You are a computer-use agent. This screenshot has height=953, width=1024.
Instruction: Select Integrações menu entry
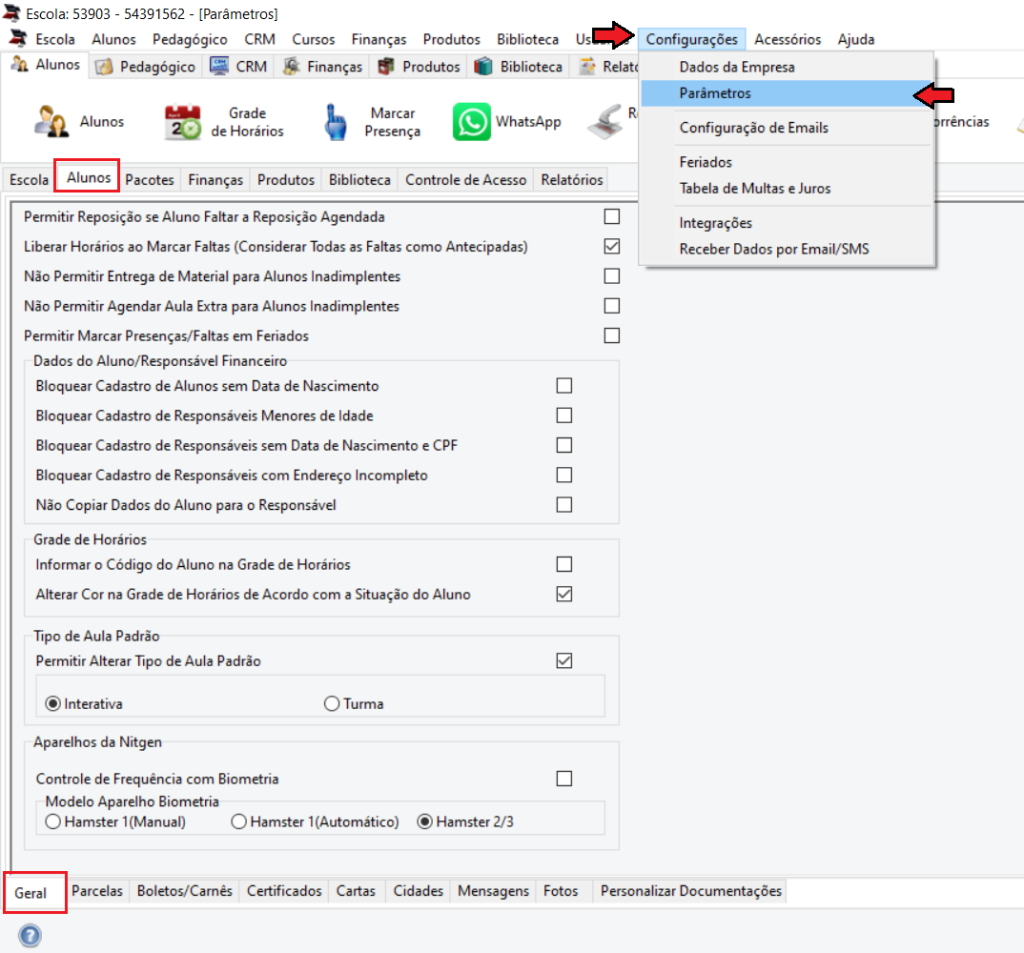tap(786, 223)
